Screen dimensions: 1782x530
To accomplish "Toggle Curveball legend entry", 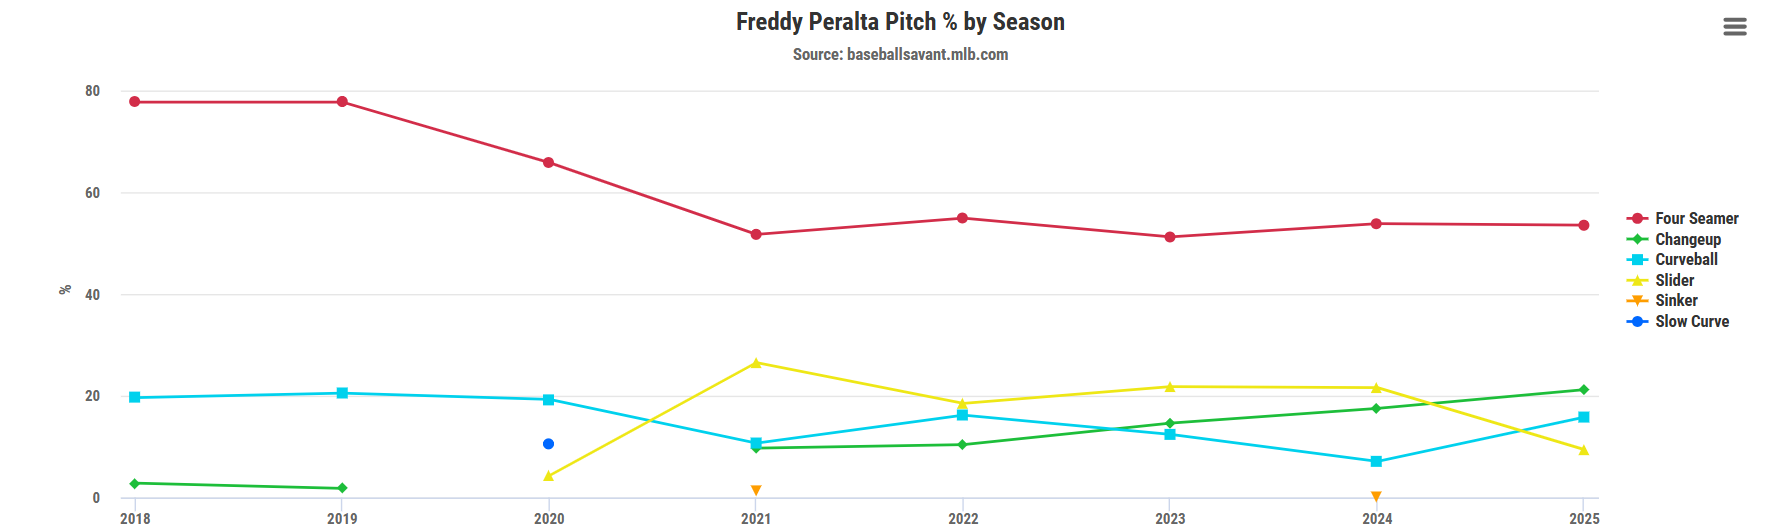I will (1686, 260).
